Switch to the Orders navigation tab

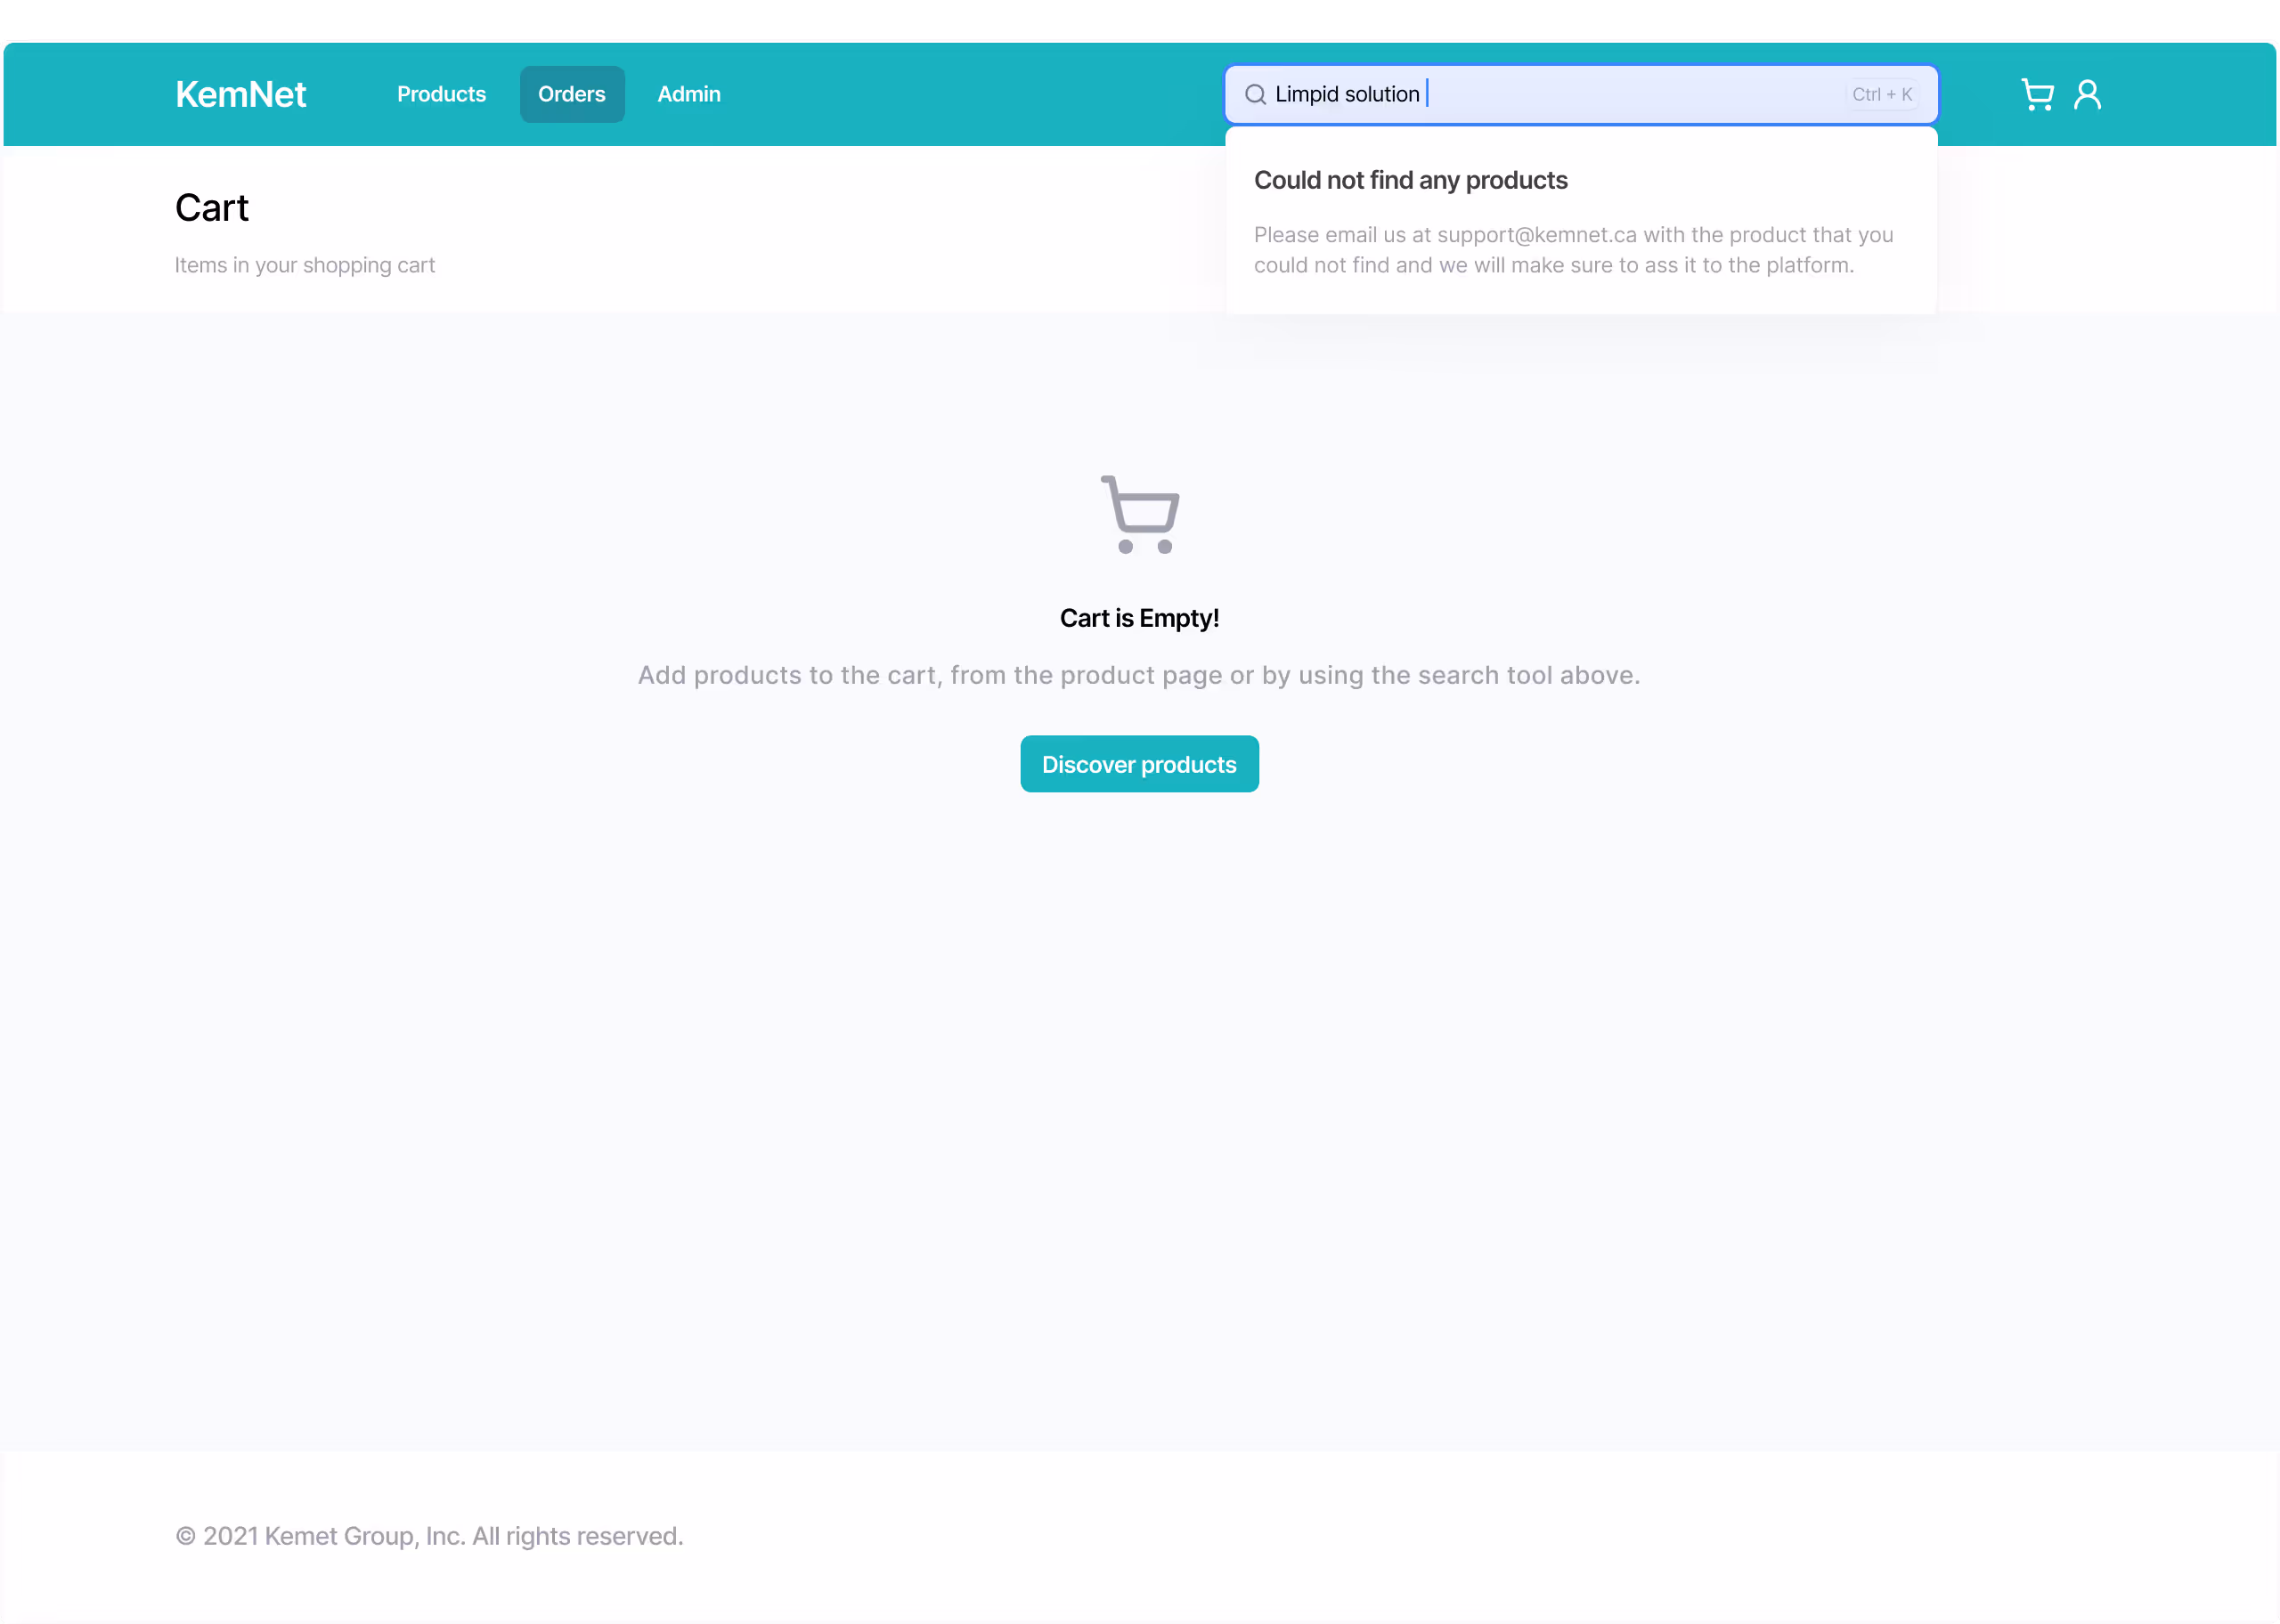click(x=571, y=95)
